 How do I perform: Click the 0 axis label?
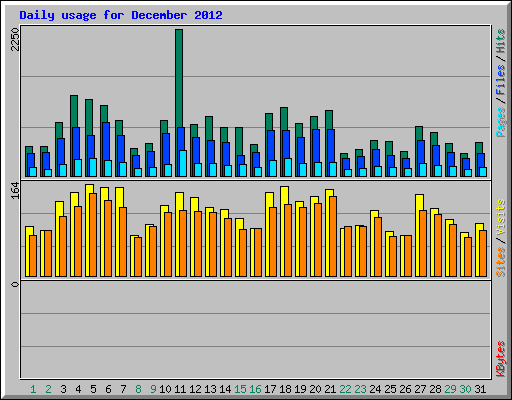(15, 284)
